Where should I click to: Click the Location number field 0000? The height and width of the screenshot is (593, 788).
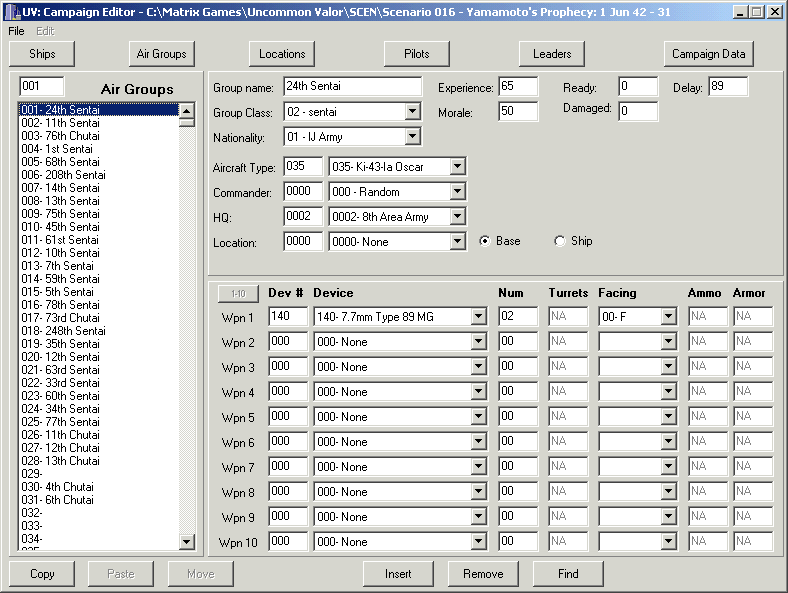click(x=303, y=242)
